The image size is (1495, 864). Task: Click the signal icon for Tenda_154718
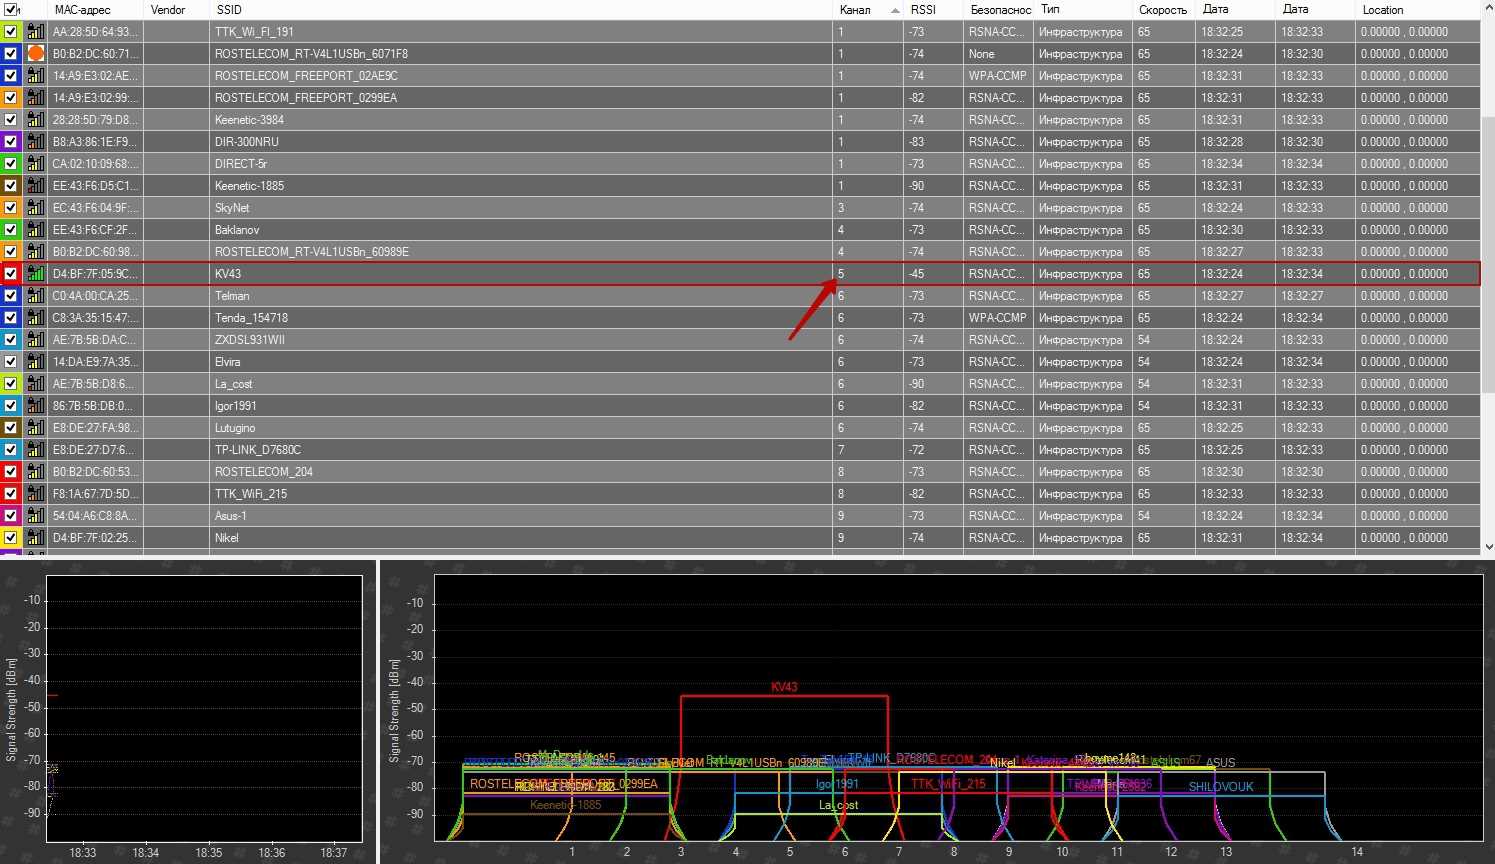[x=35, y=318]
